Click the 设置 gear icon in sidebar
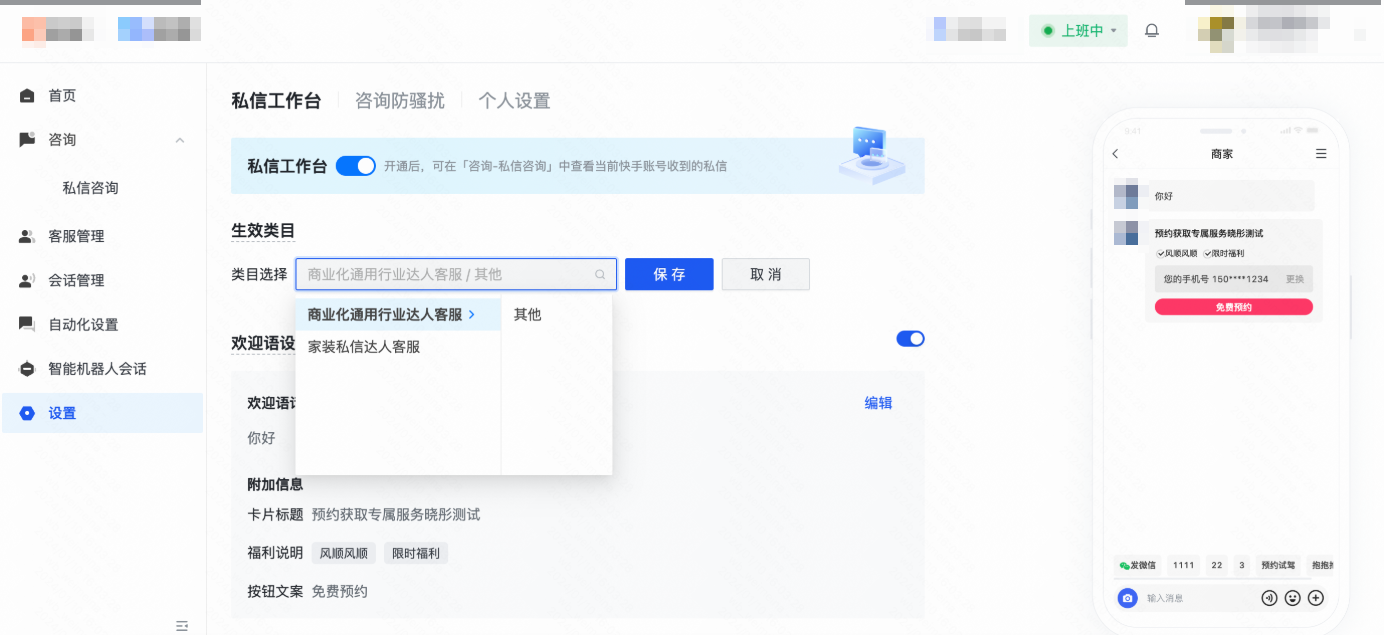This screenshot has height=635, width=1384. 27,412
